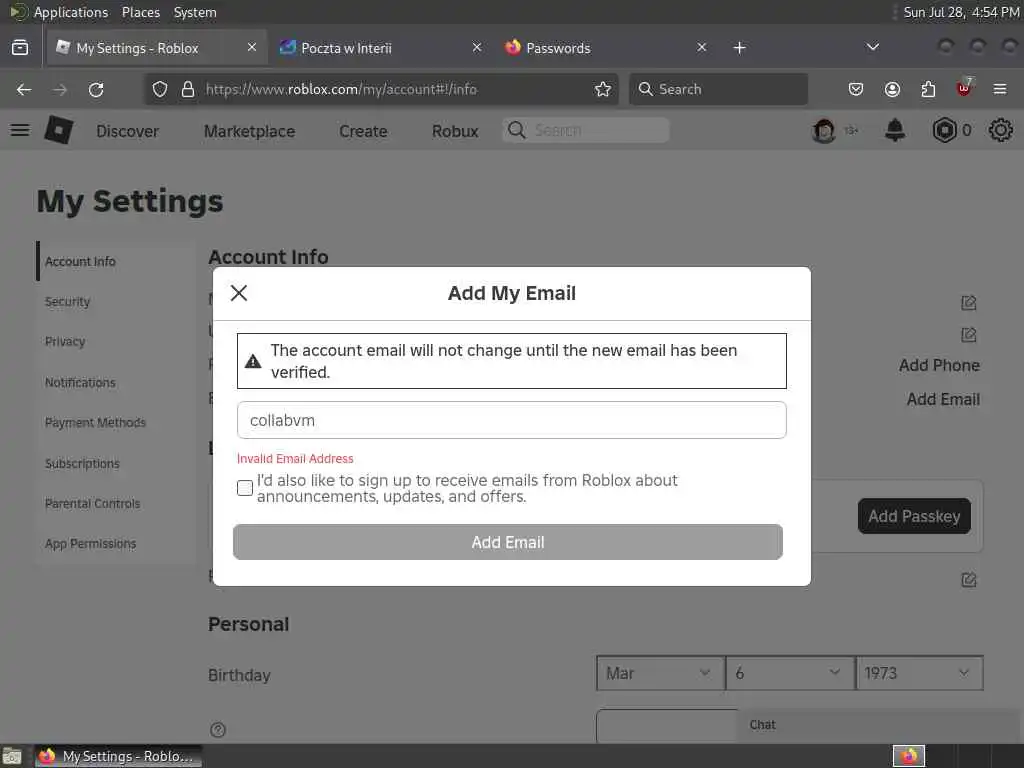Reload the current page
Image resolution: width=1024 pixels, height=768 pixels.
(96, 89)
